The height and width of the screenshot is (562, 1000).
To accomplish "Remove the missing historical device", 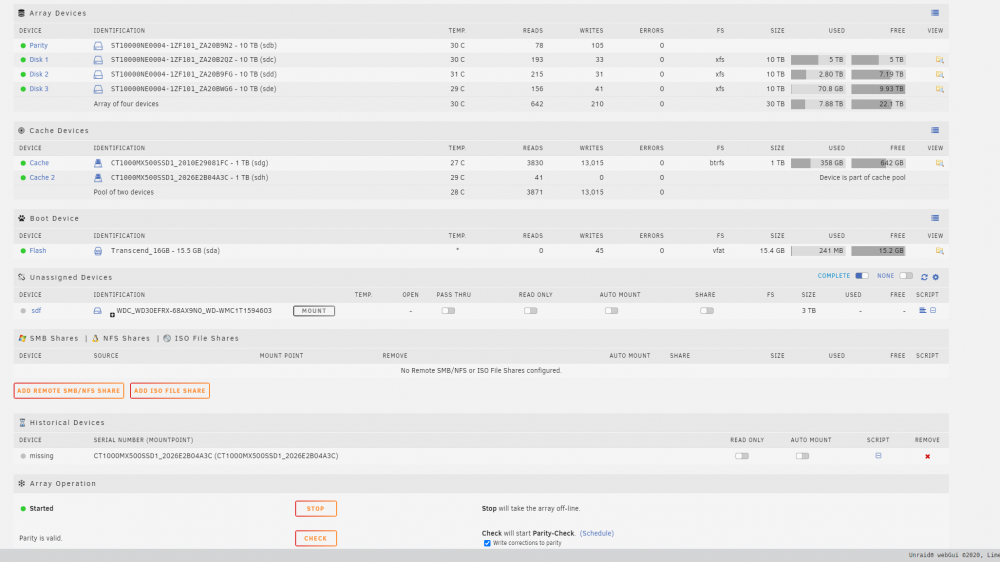I will click(927, 456).
